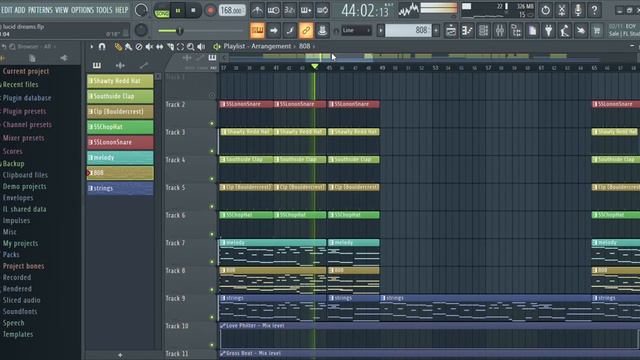Open pattern selector arrow left of 808
Viewport: 640px width, 360px height.
point(380,31)
